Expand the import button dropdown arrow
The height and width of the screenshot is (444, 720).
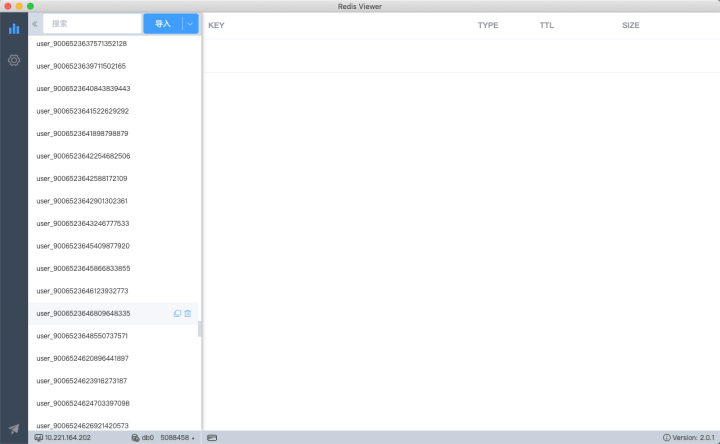coord(190,24)
